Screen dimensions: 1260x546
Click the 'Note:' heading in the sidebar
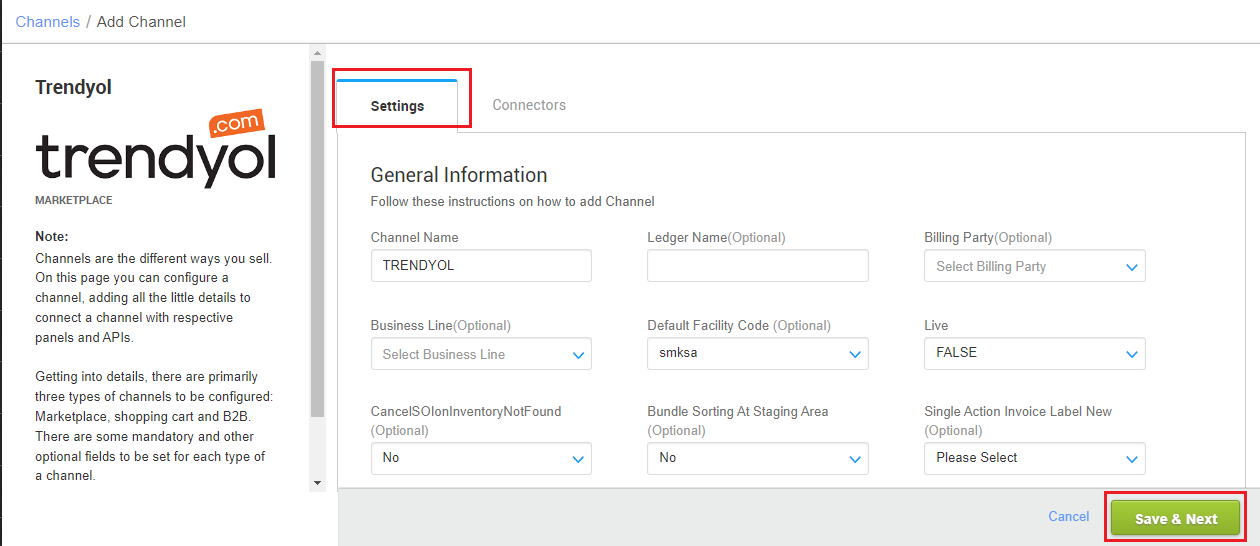52,237
